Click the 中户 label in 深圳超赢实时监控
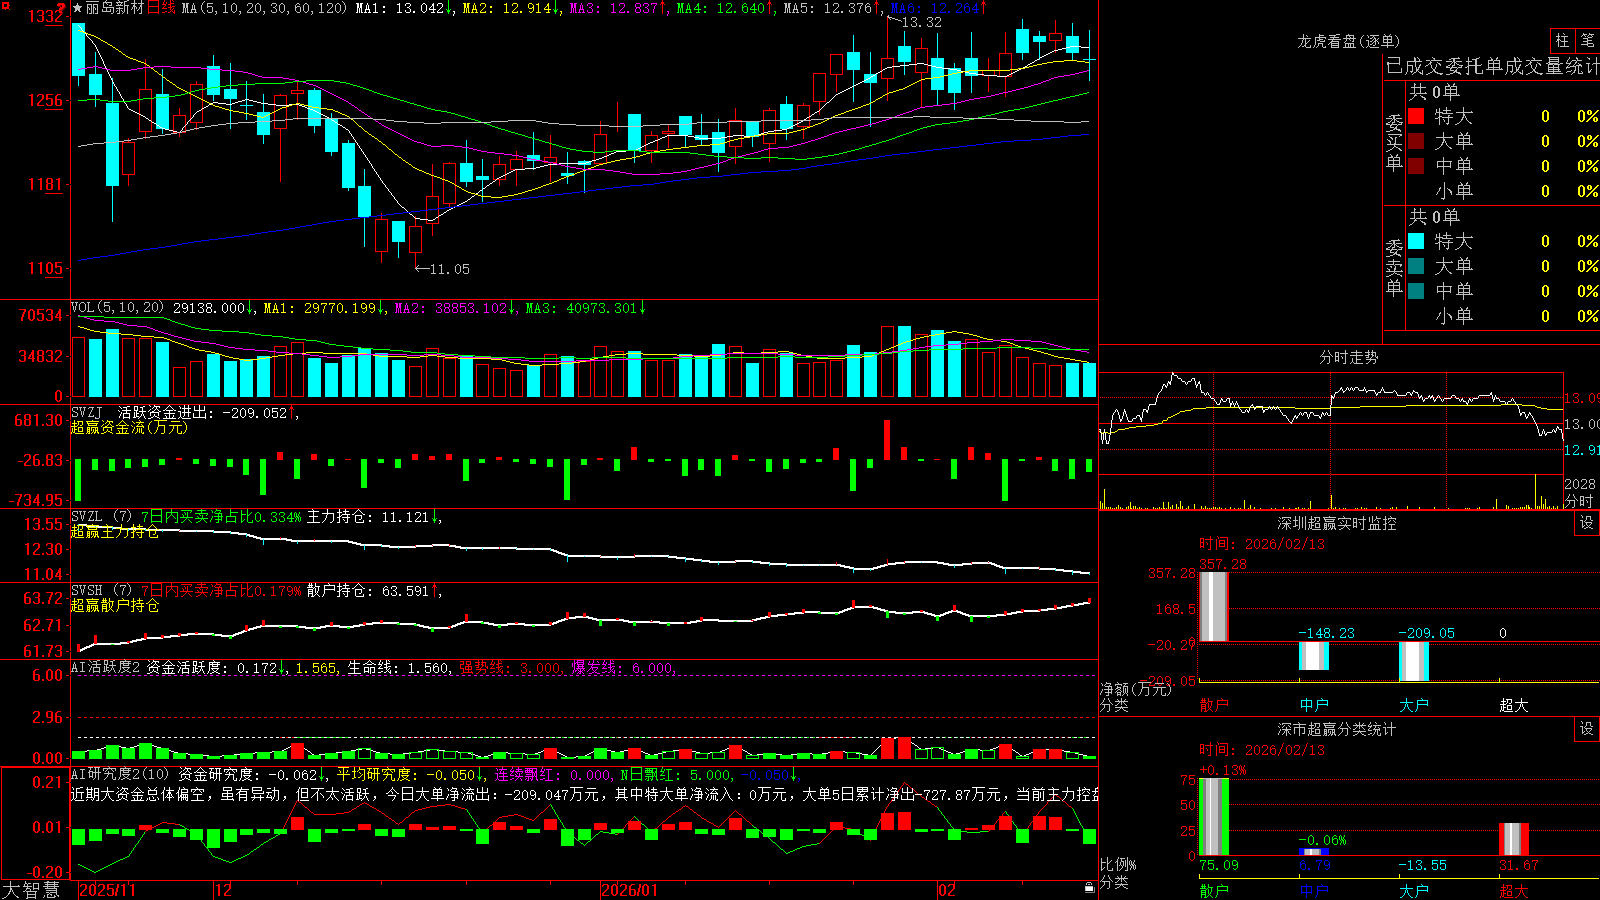 (x=1314, y=705)
